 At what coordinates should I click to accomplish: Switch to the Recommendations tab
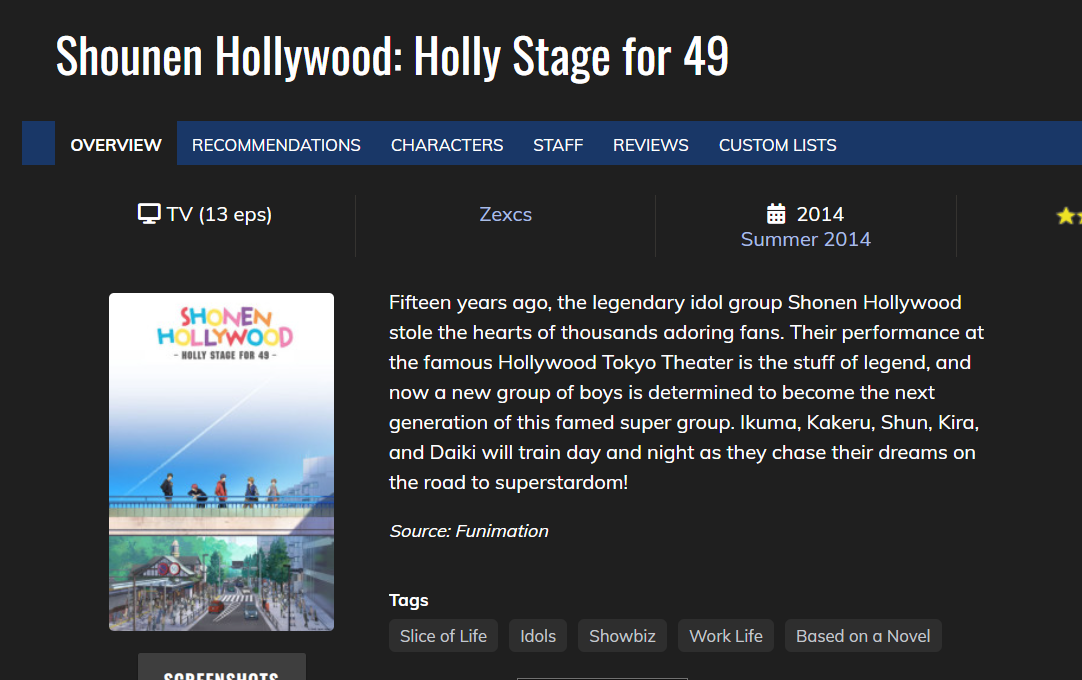point(276,145)
